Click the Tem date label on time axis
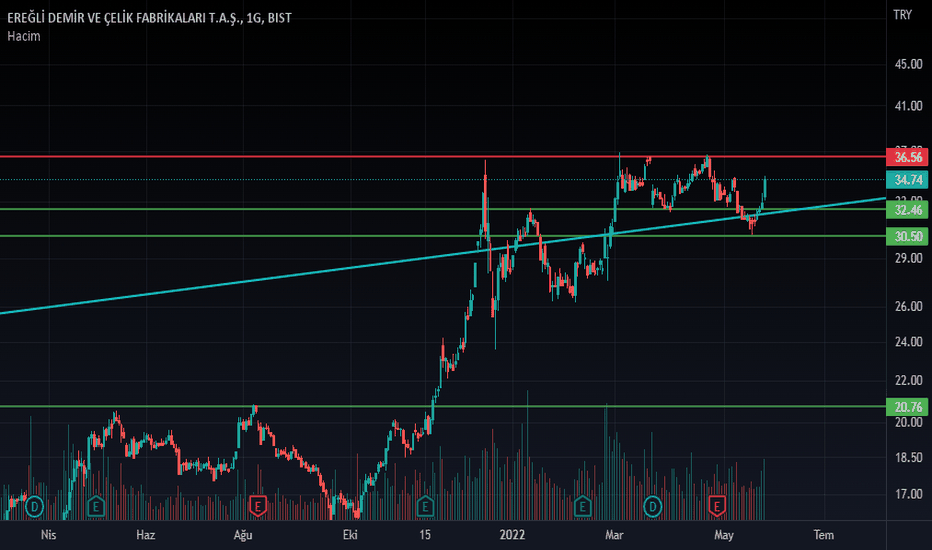932x550 pixels. tap(823, 535)
